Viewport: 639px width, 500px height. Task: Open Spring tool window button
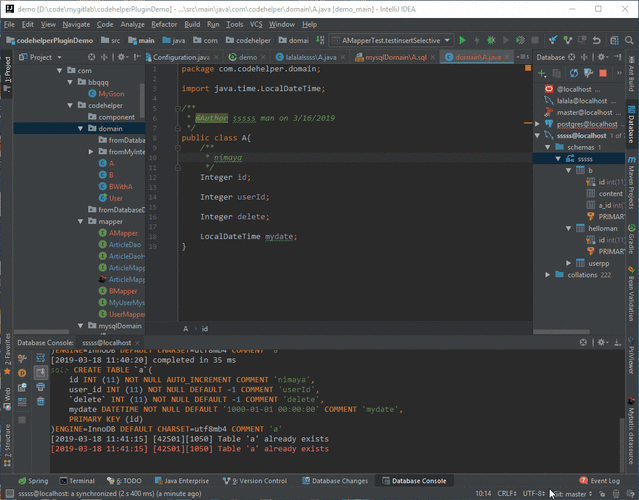click(x=33, y=481)
